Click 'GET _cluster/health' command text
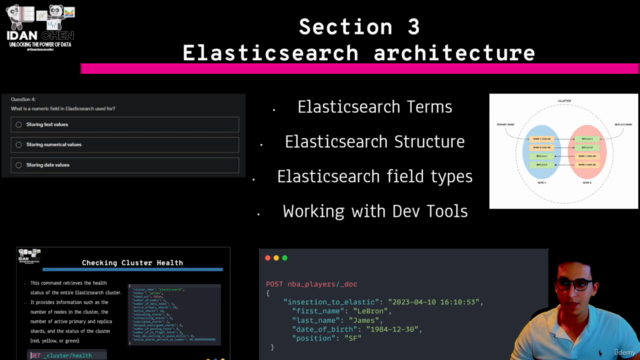 coord(61,356)
